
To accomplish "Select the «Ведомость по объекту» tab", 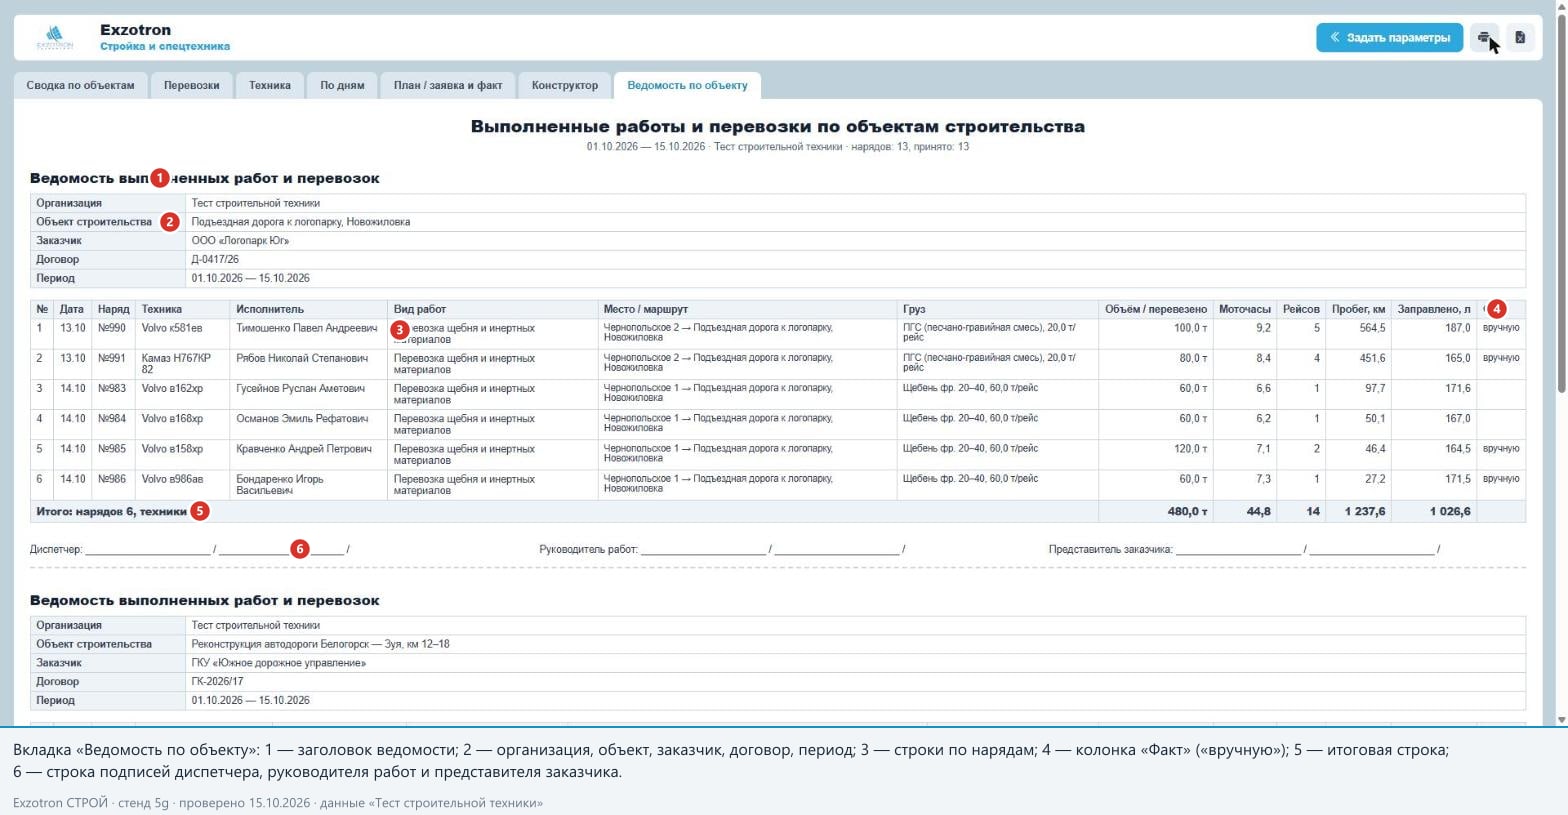I will 688,85.
